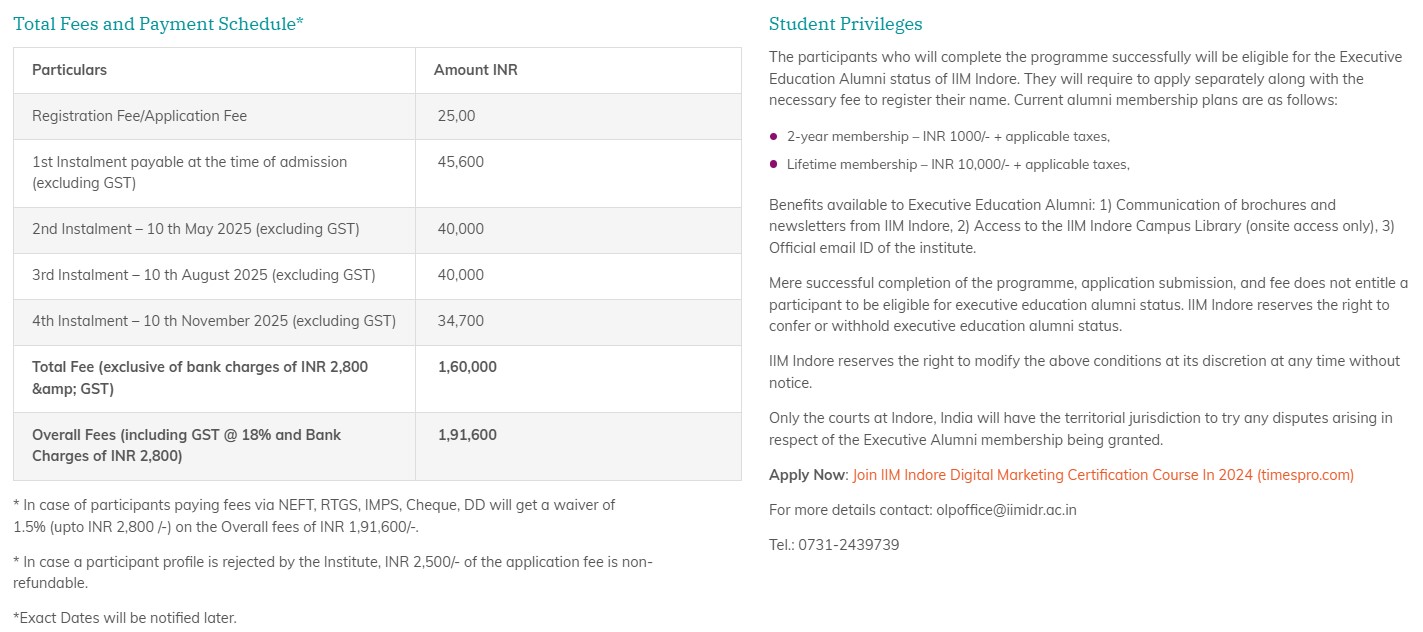
Task: Click the bold Apply Now label
Action: click(x=807, y=475)
